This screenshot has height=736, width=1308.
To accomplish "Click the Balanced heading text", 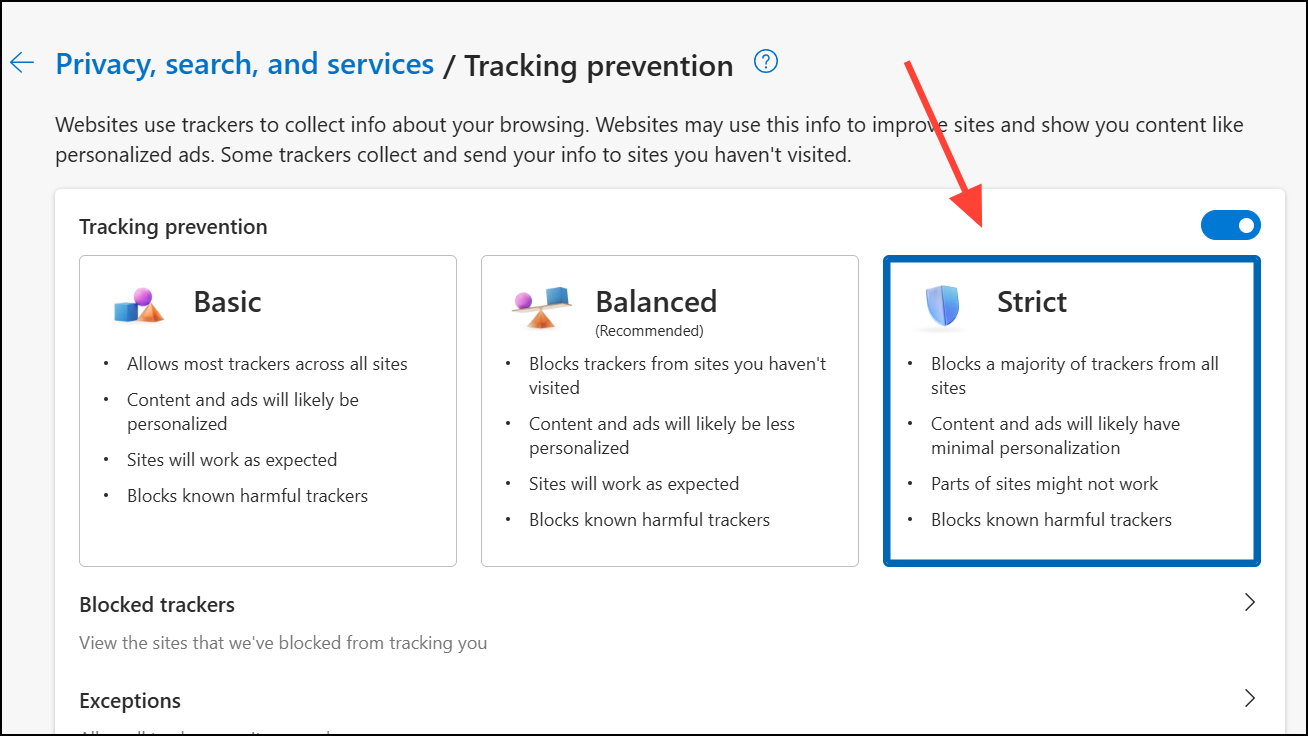I will coord(656,302).
